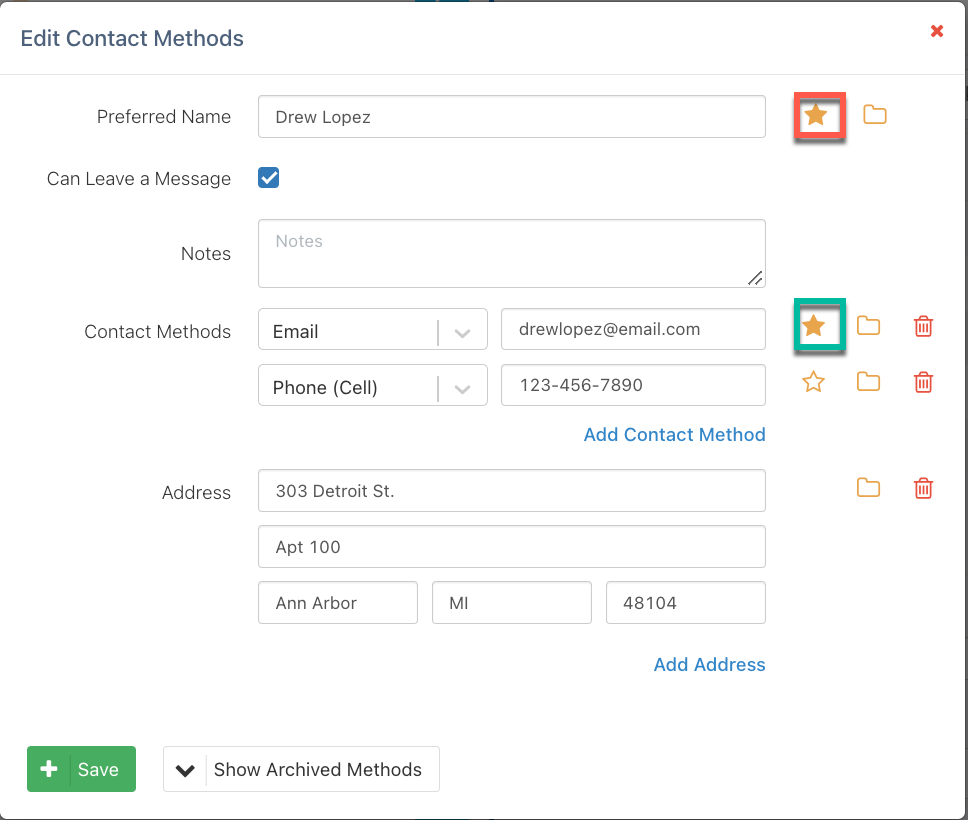The width and height of the screenshot is (968, 820).
Task: Delete the 303 Detroit St. address
Action: [924, 488]
